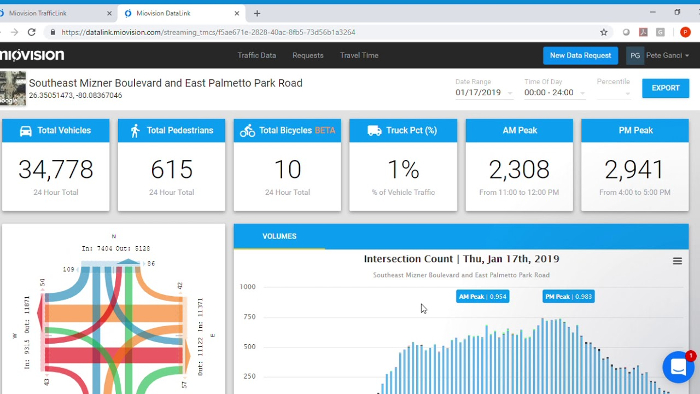Viewport: 700px width, 394px height.
Task: Click Total Bicycles 10 card
Action: (288, 165)
